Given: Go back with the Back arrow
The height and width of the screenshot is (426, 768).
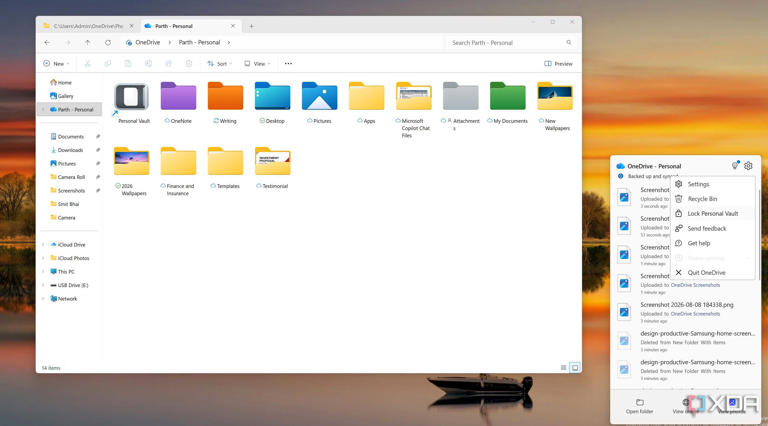Looking at the screenshot, I should point(47,43).
